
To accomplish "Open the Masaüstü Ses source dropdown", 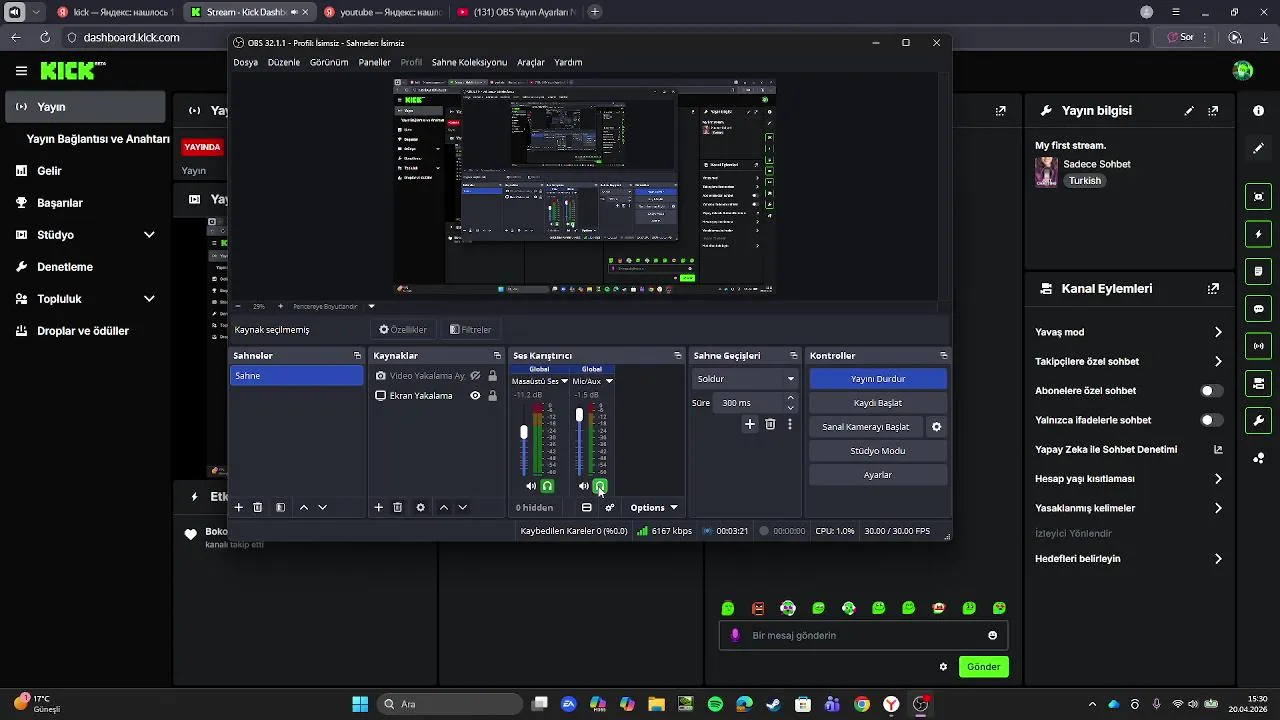I will coord(564,382).
